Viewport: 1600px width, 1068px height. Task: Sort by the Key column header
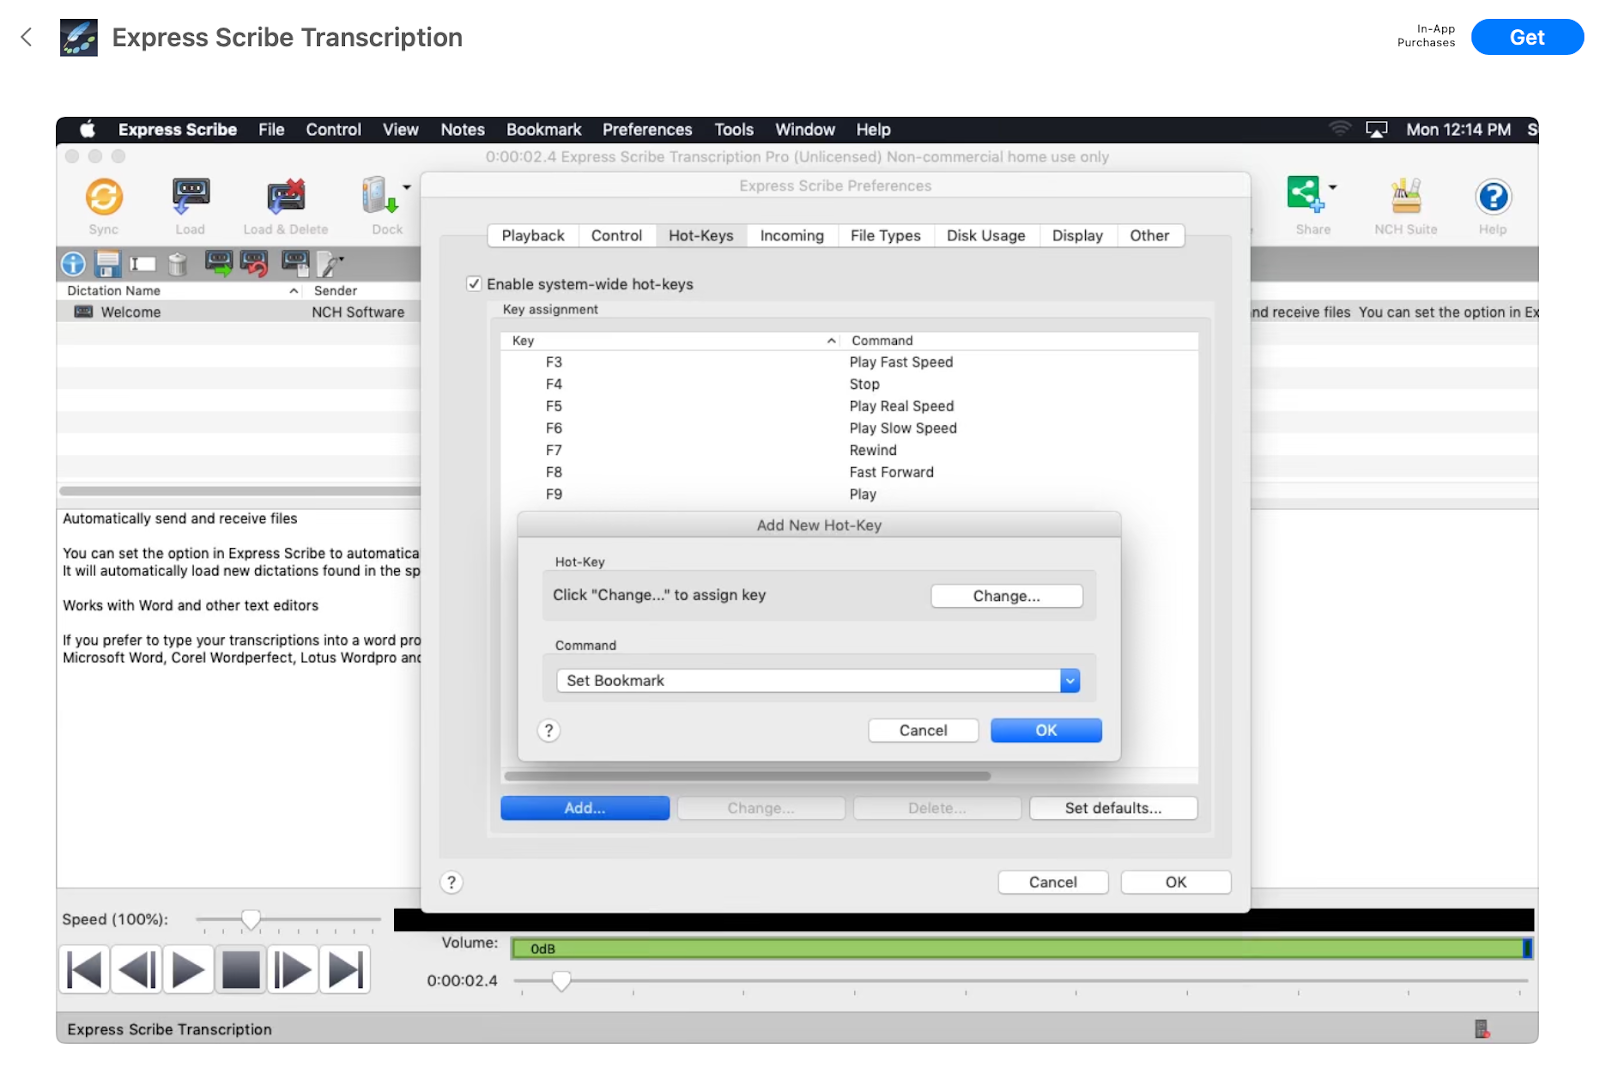pyautogui.click(x=670, y=341)
